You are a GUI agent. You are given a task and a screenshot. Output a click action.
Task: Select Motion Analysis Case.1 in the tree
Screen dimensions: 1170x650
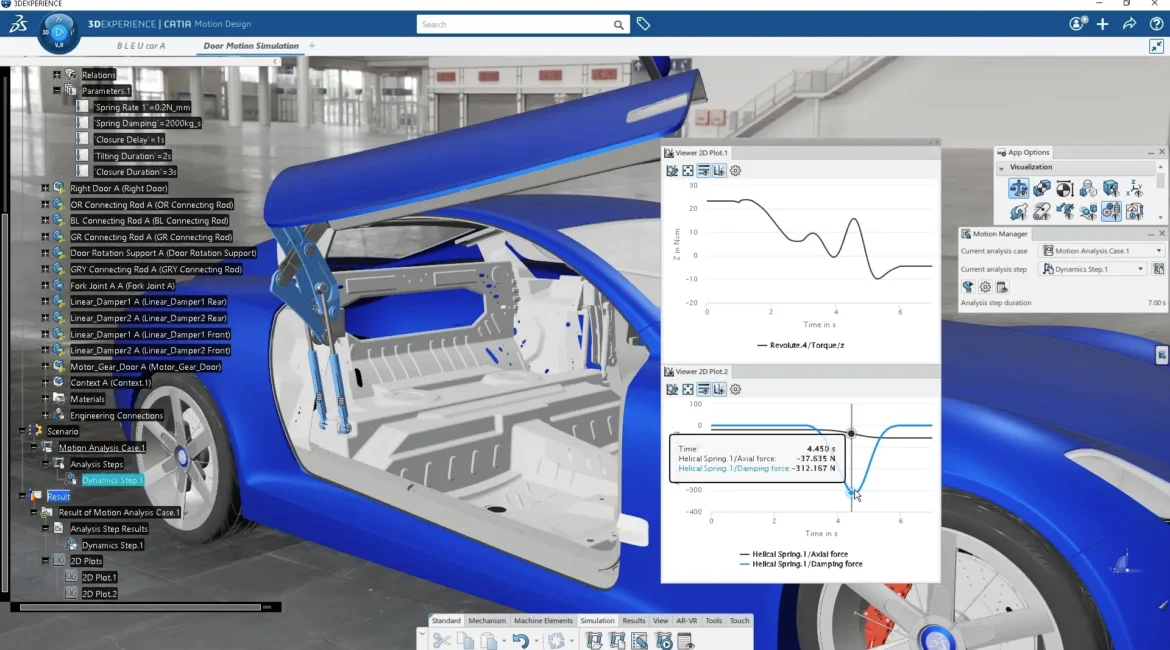pos(102,448)
